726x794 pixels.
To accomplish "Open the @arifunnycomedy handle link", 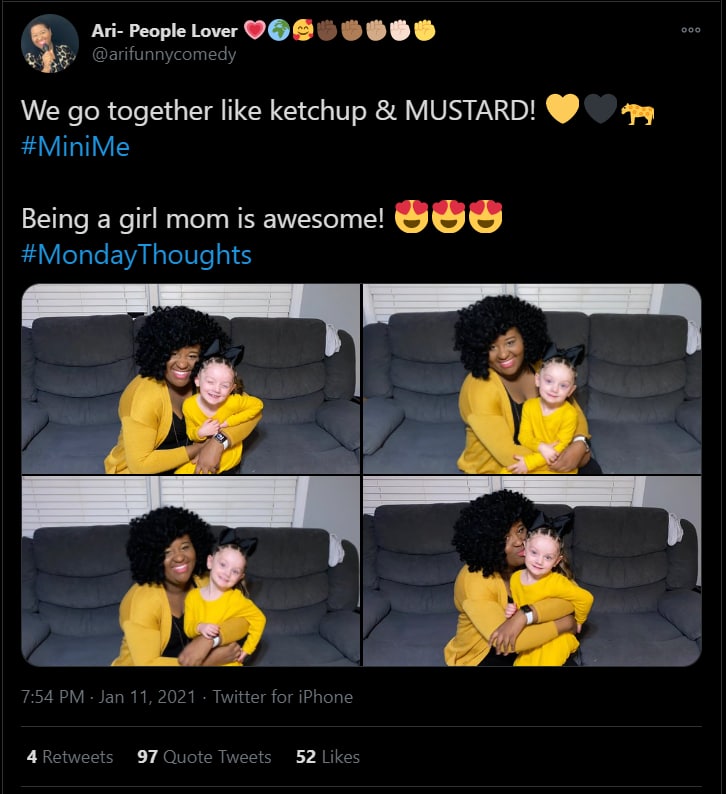I will (164, 54).
